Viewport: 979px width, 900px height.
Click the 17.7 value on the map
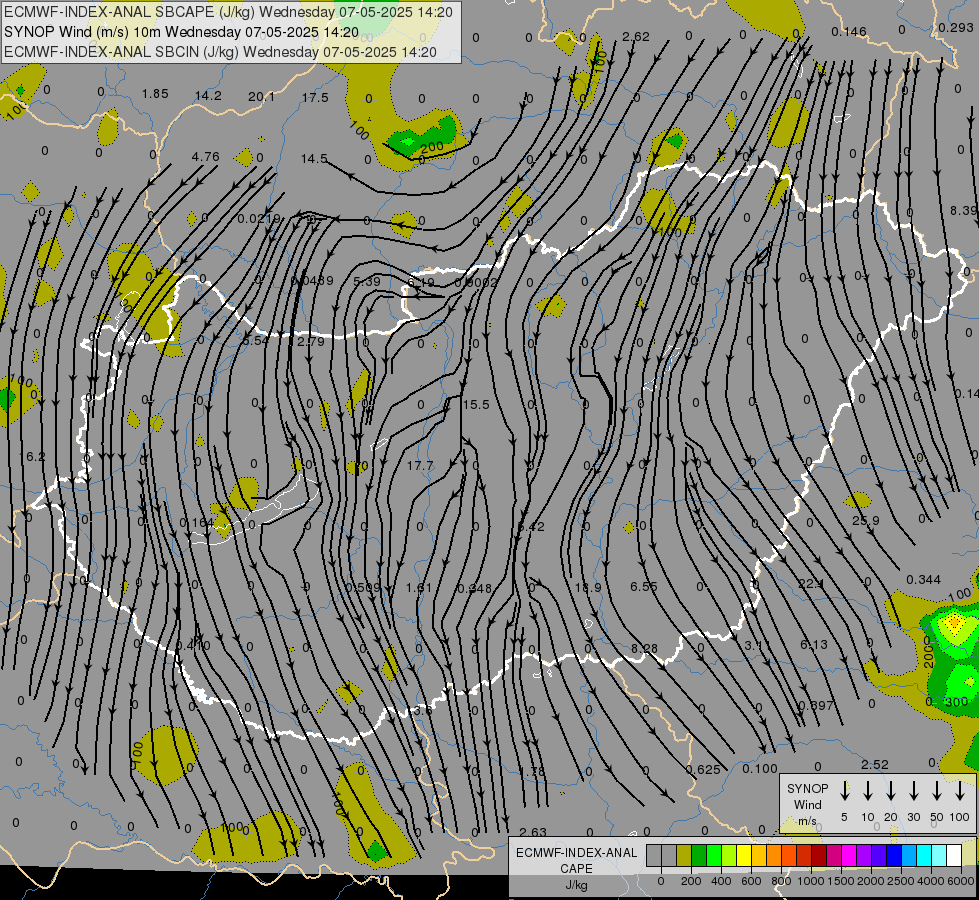tap(420, 466)
